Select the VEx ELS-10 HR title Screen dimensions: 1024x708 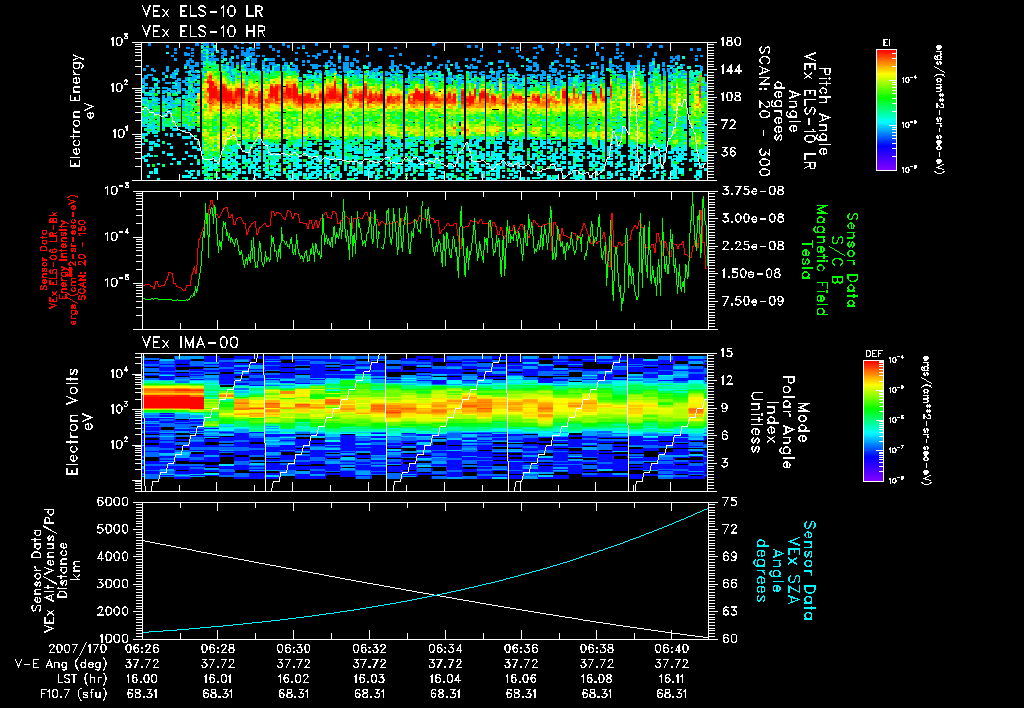click(204, 31)
